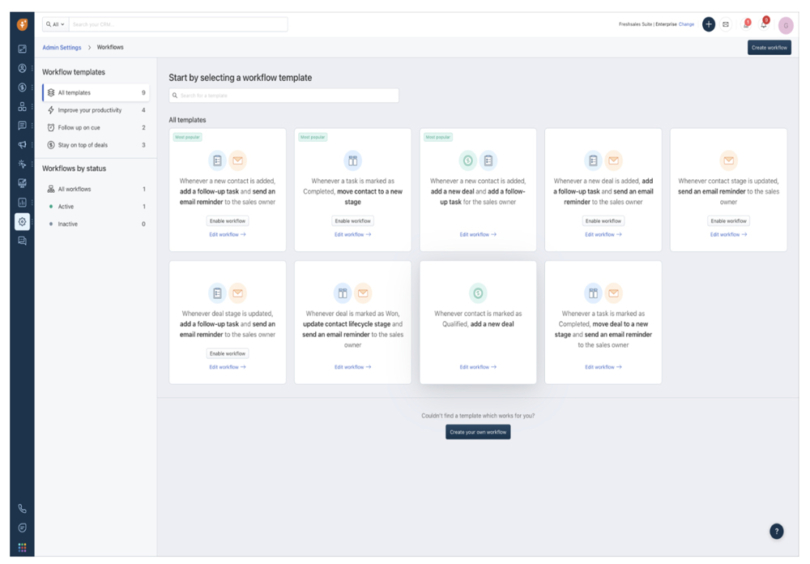Open the email envelope icon in header
The height and width of the screenshot is (564, 810).
(726, 24)
